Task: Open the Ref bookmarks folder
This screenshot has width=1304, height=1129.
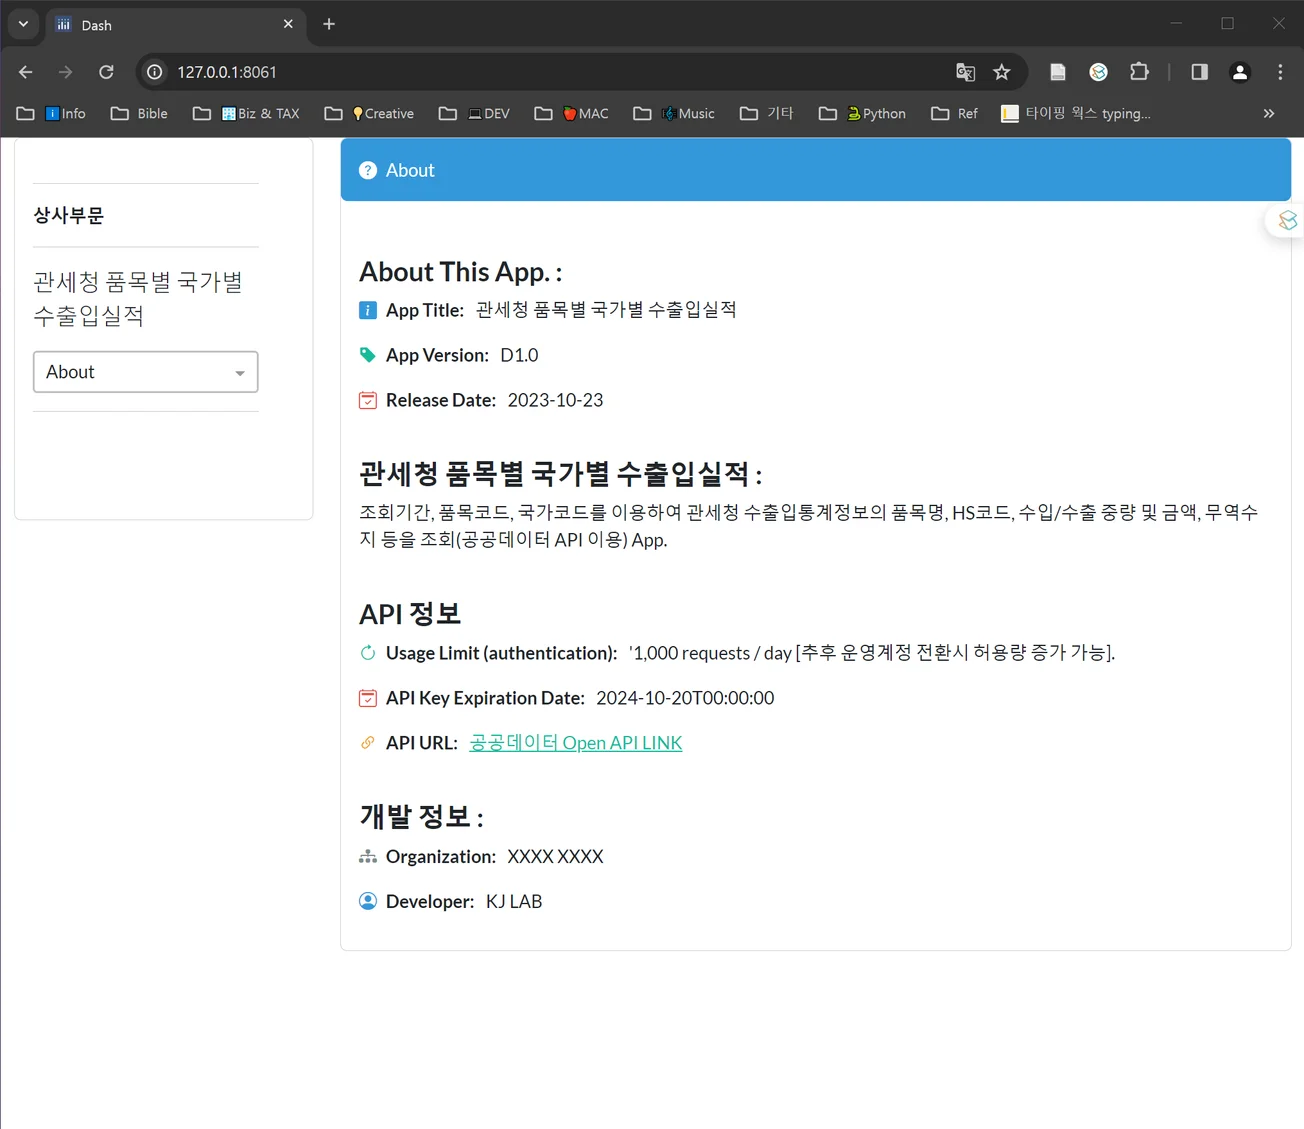Action: [954, 114]
